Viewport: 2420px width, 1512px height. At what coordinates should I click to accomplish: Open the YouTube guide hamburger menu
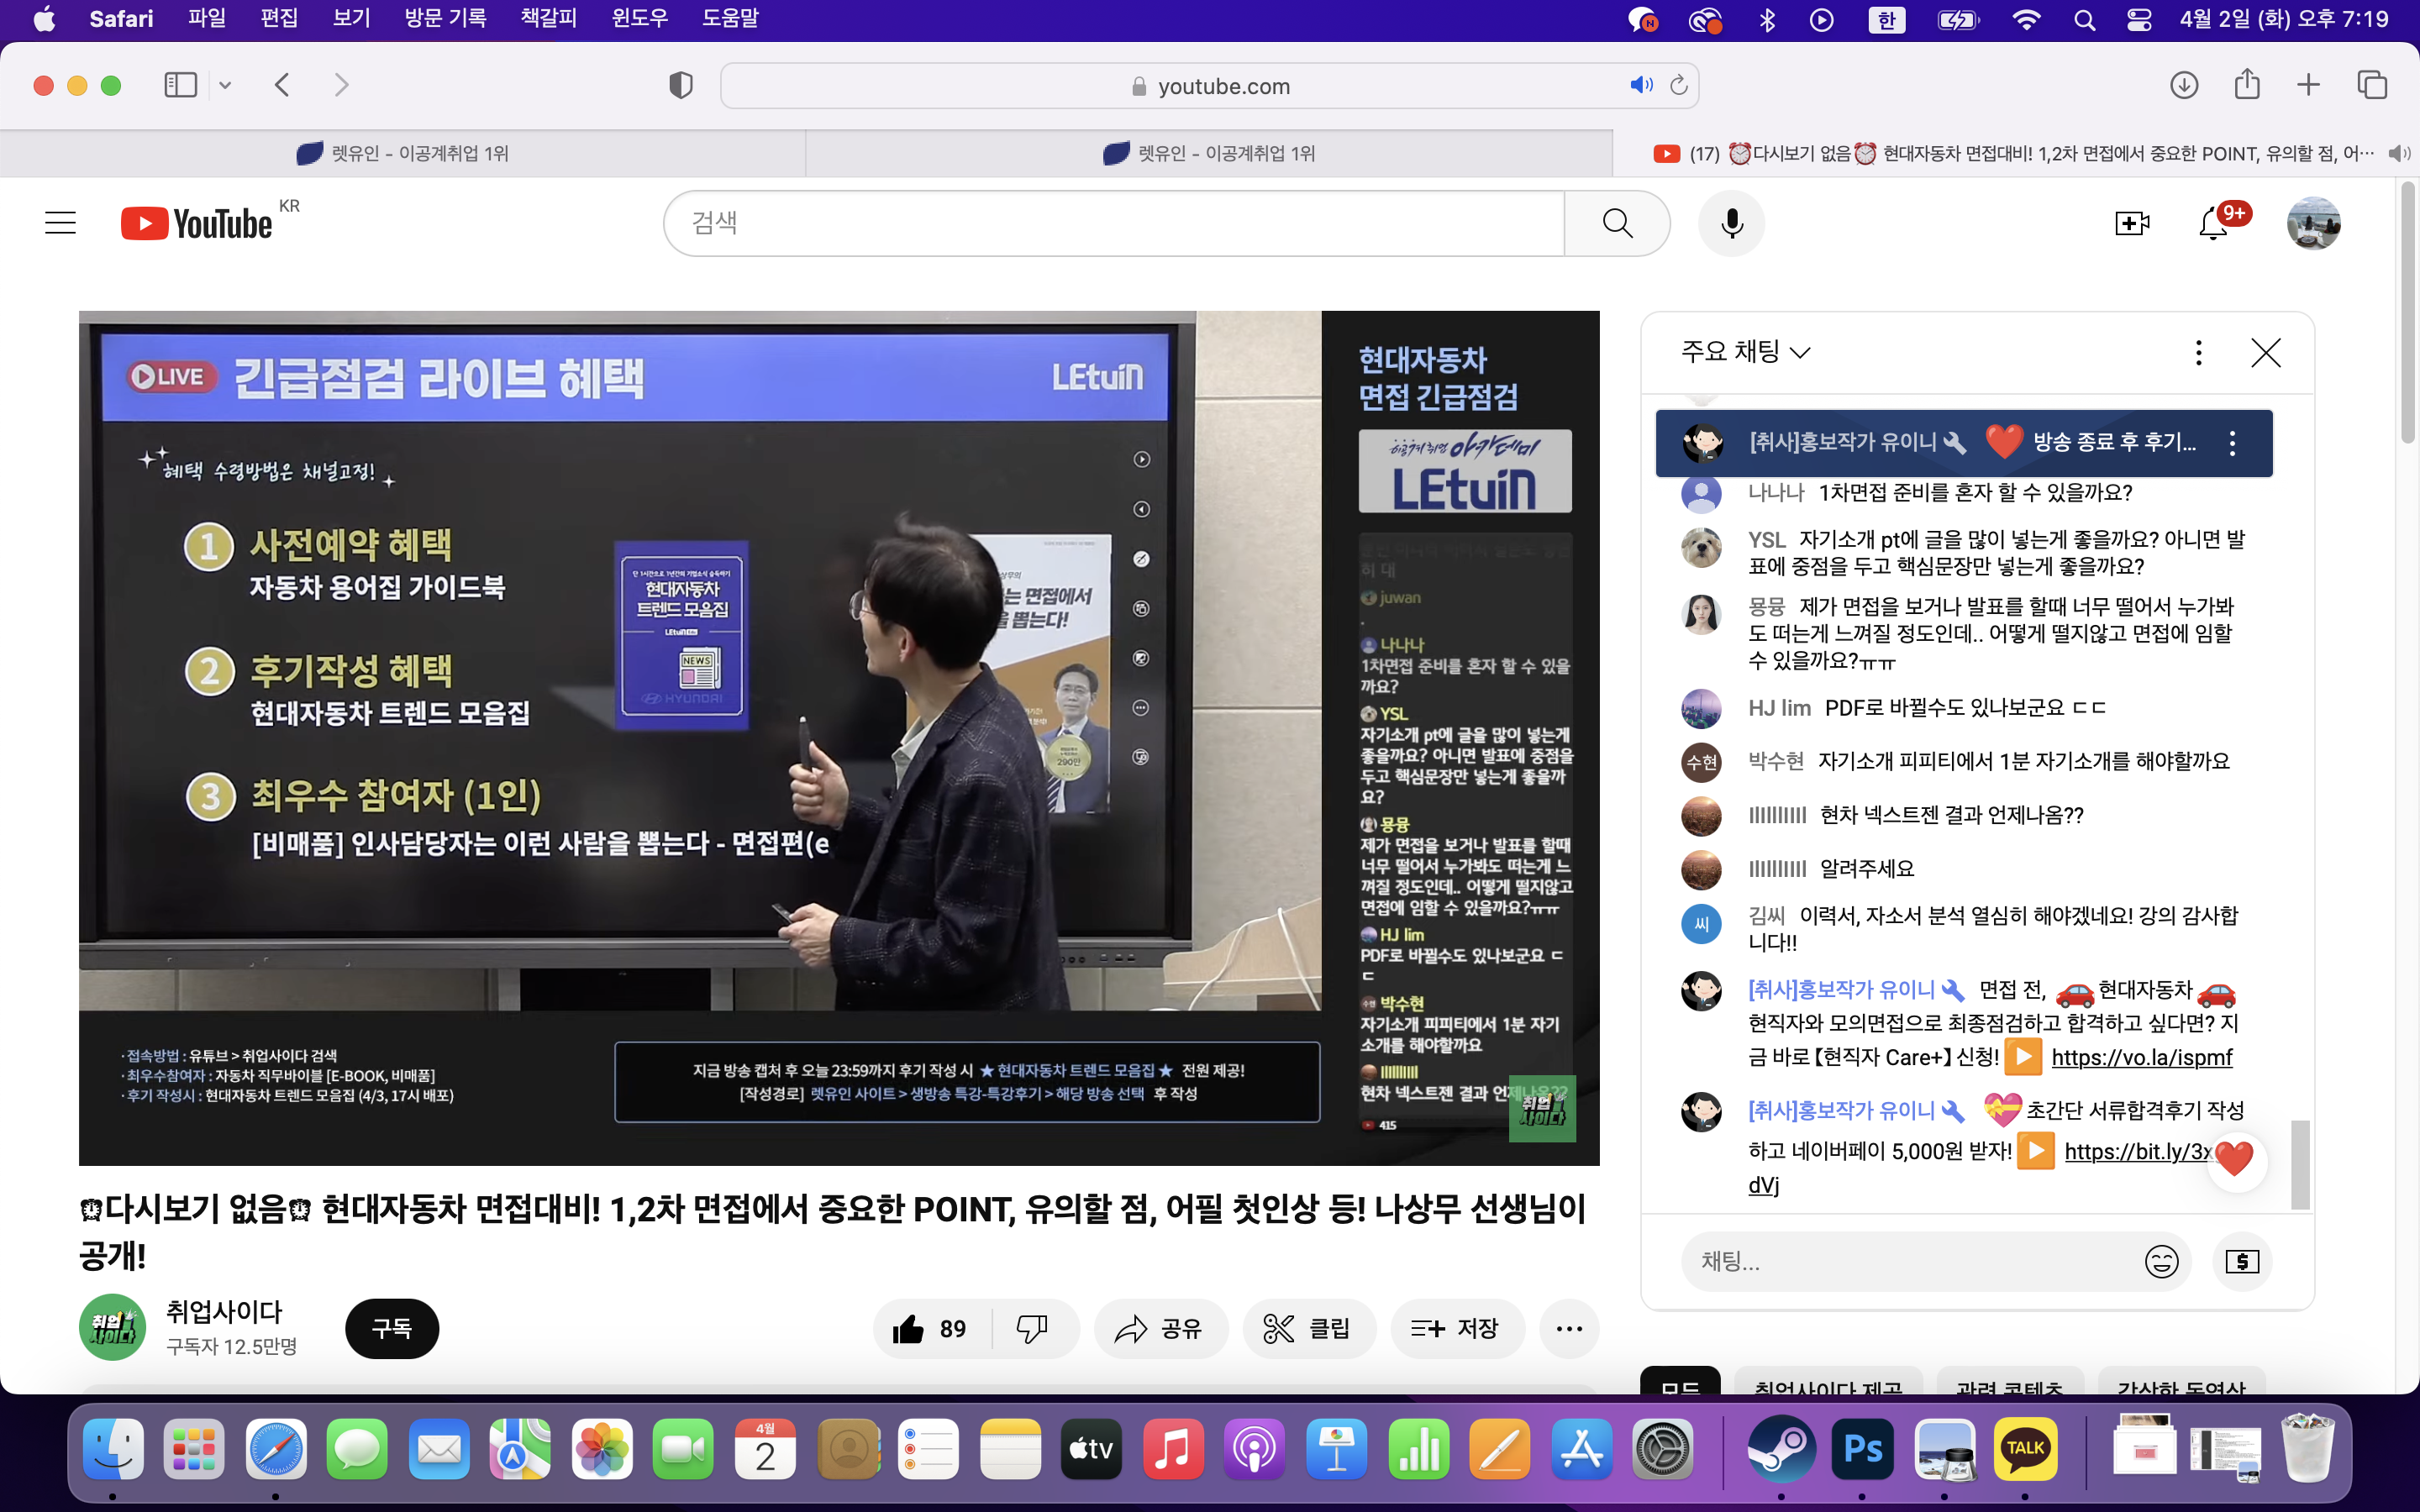(60, 223)
